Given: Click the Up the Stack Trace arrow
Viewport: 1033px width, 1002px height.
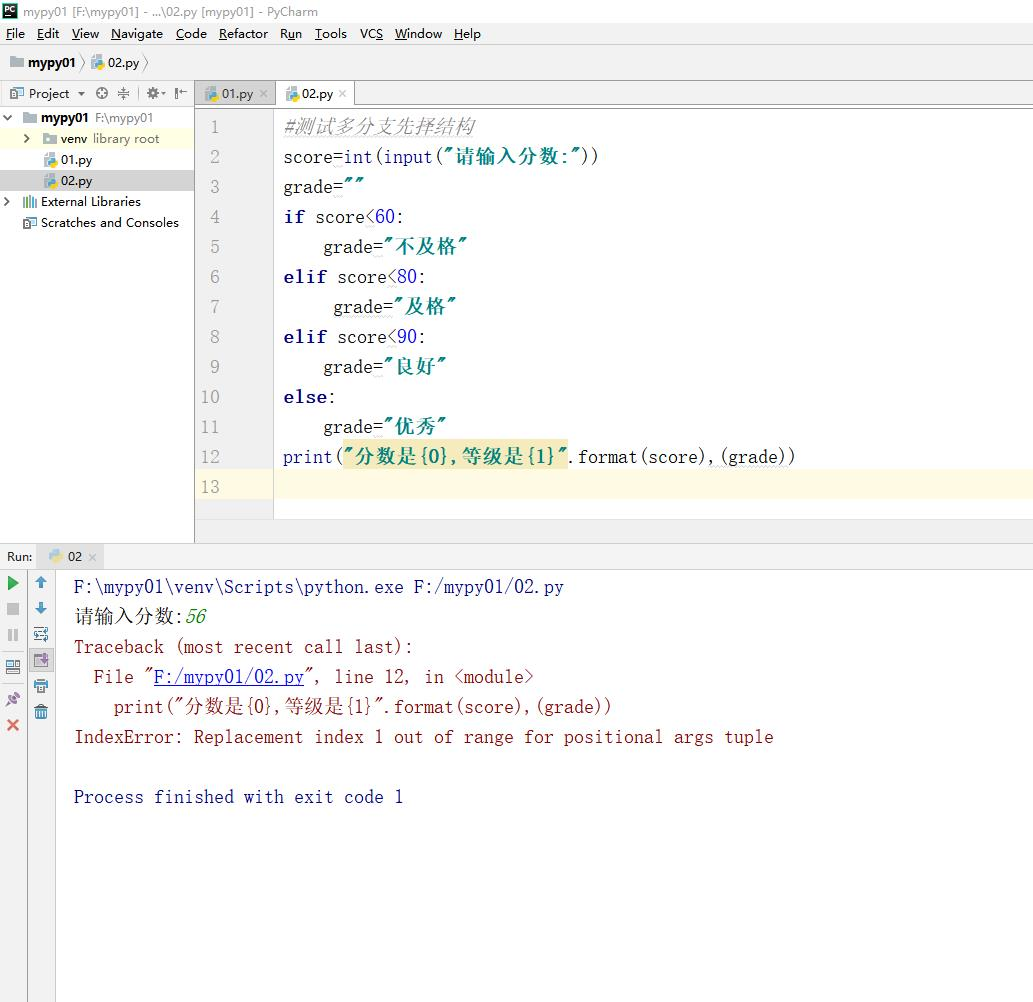Looking at the screenshot, I should (41, 582).
